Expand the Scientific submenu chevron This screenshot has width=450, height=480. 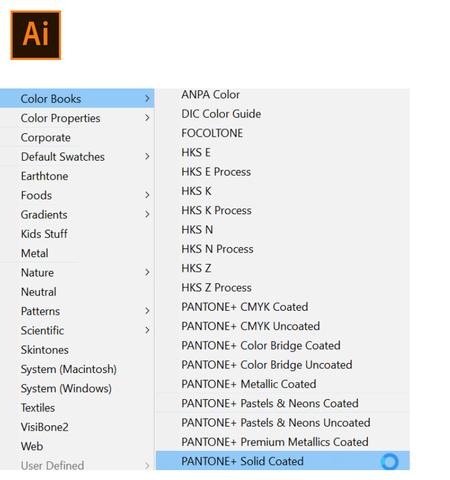pyautogui.click(x=147, y=330)
